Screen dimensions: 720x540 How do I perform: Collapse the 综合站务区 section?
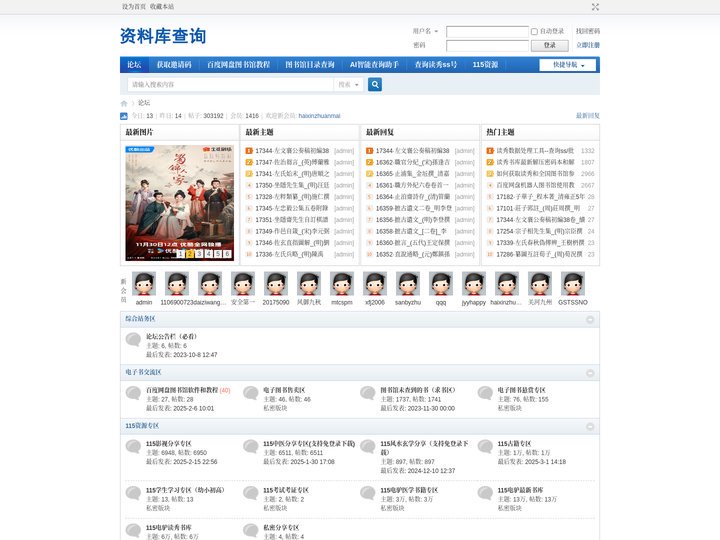(x=590, y=320)
